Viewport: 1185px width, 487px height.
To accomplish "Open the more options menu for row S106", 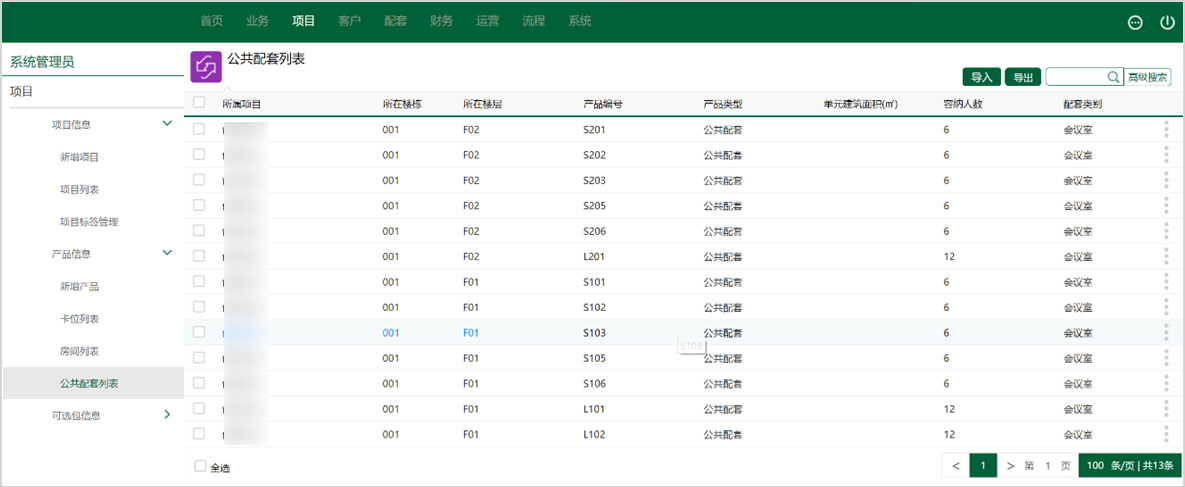I will 1166,383.
